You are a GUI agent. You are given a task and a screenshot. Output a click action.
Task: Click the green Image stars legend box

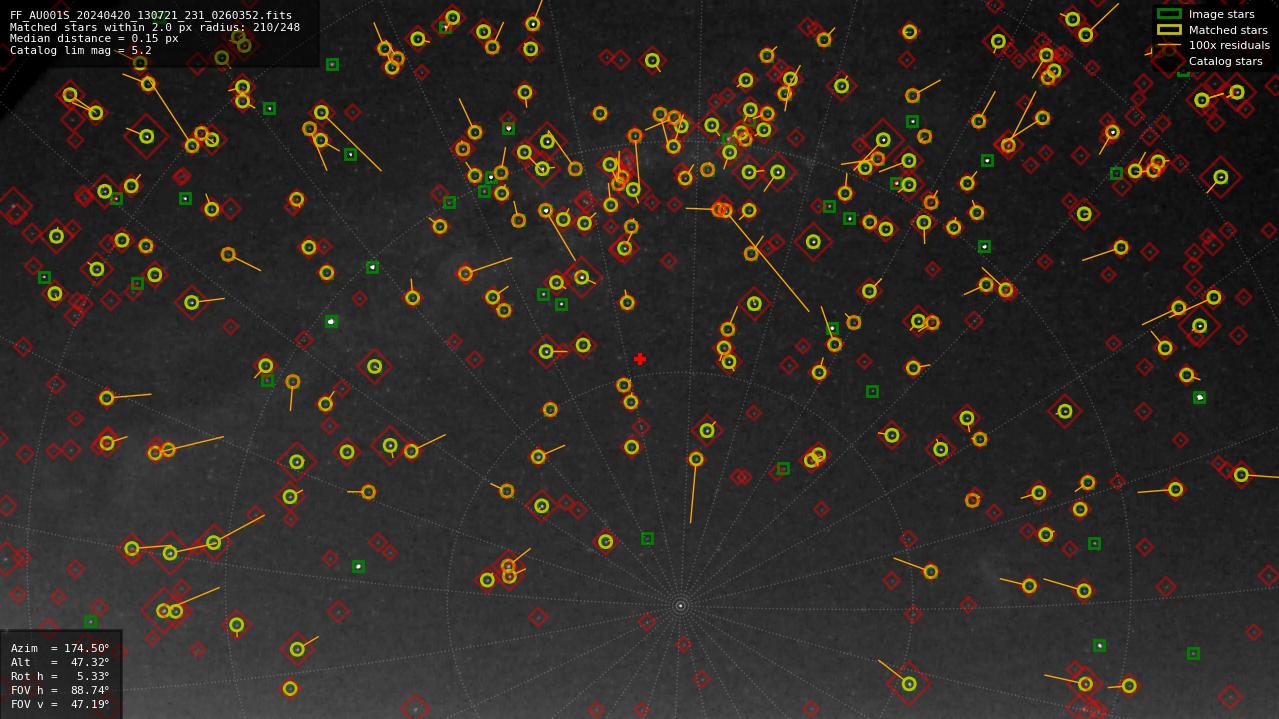coord(1169,14)
